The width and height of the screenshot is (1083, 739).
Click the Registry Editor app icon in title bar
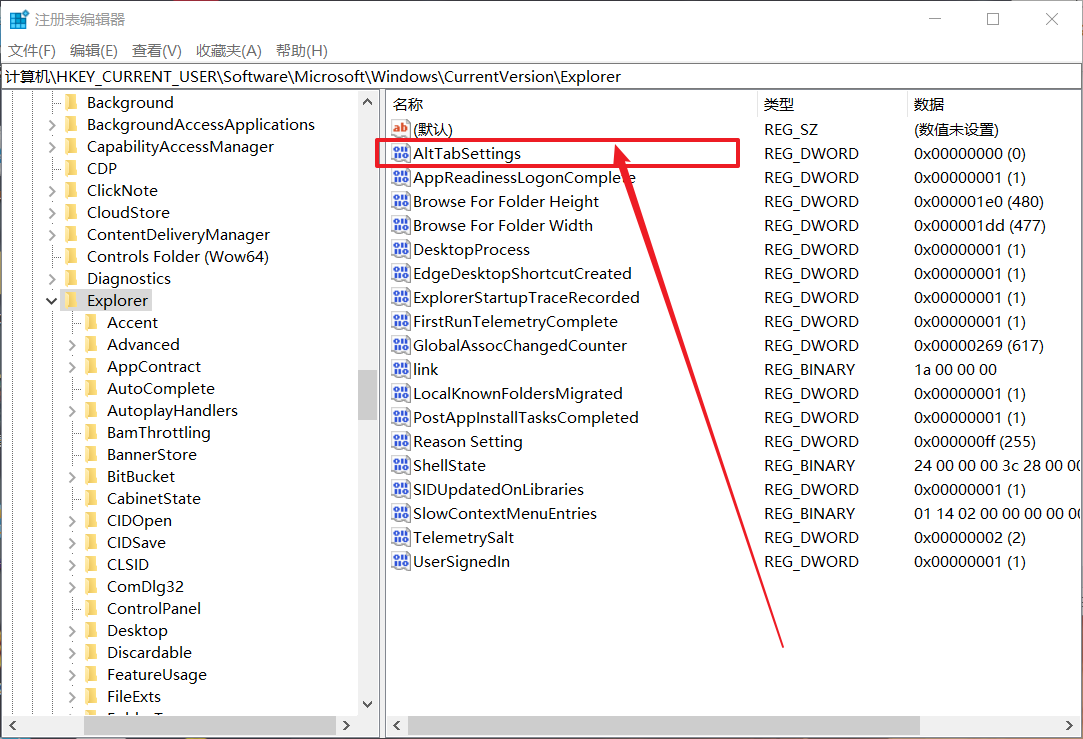19,19
